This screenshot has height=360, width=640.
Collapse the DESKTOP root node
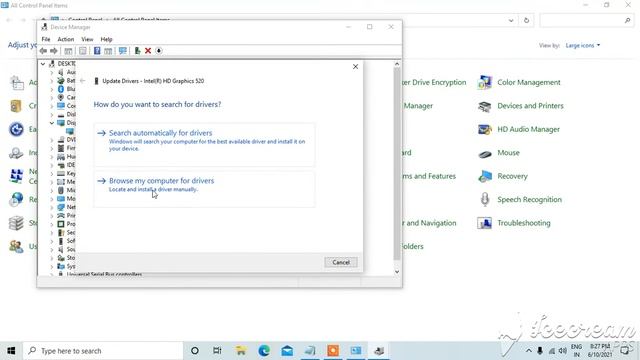coord(43,64)
